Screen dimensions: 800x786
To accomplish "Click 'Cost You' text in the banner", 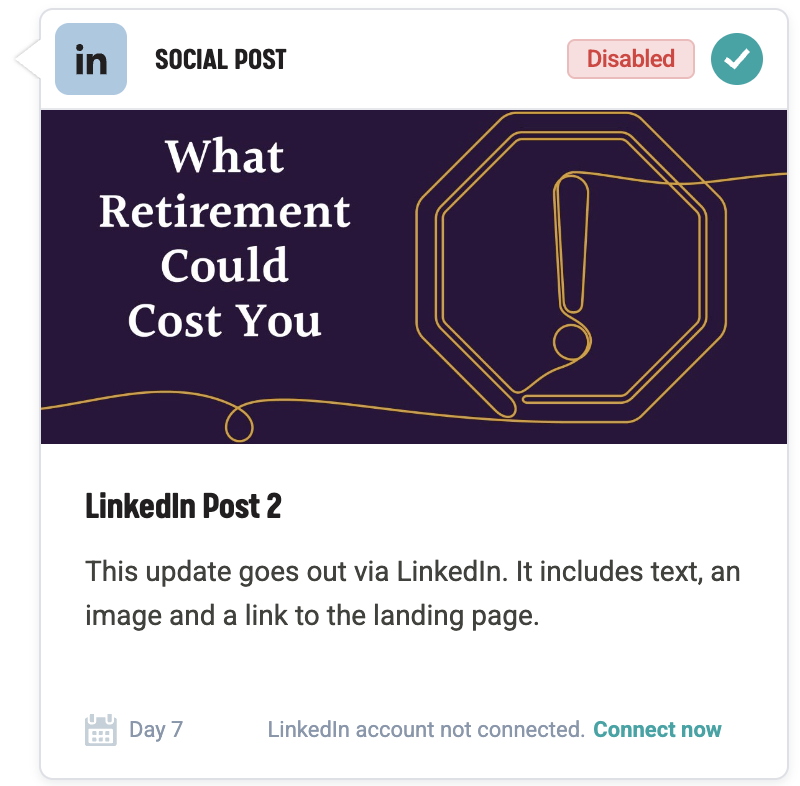I will pos(225,321).
